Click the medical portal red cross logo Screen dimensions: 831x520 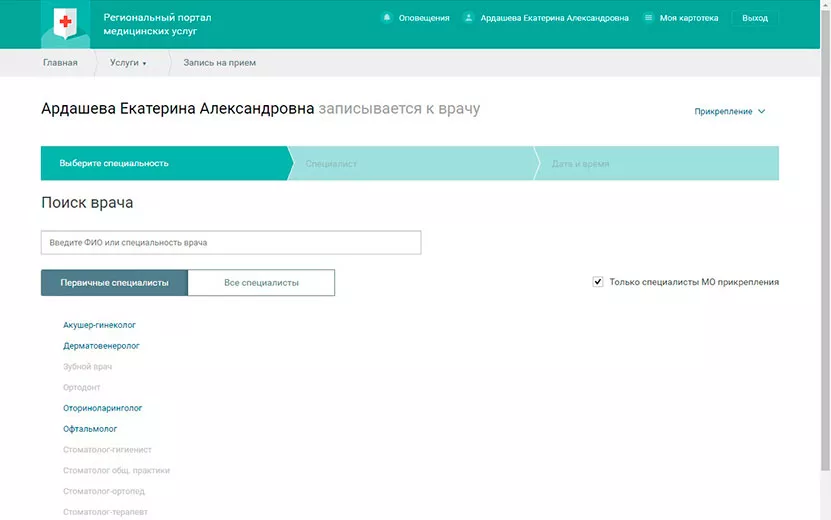65,23
